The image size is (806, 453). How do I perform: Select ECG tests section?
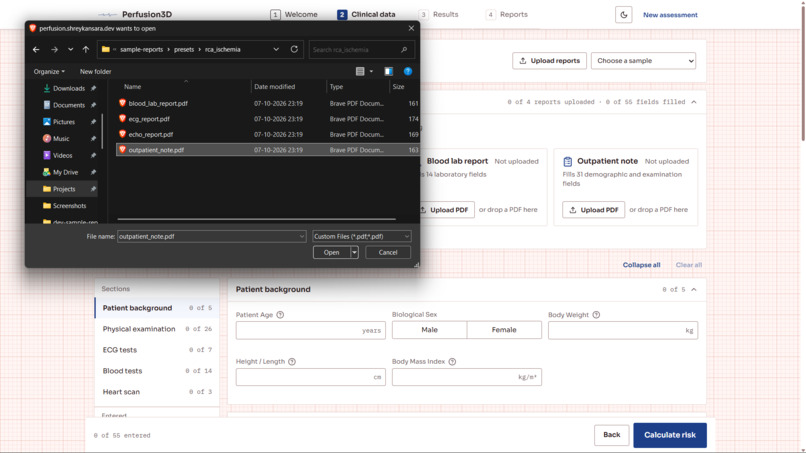[x=157, y=350]
